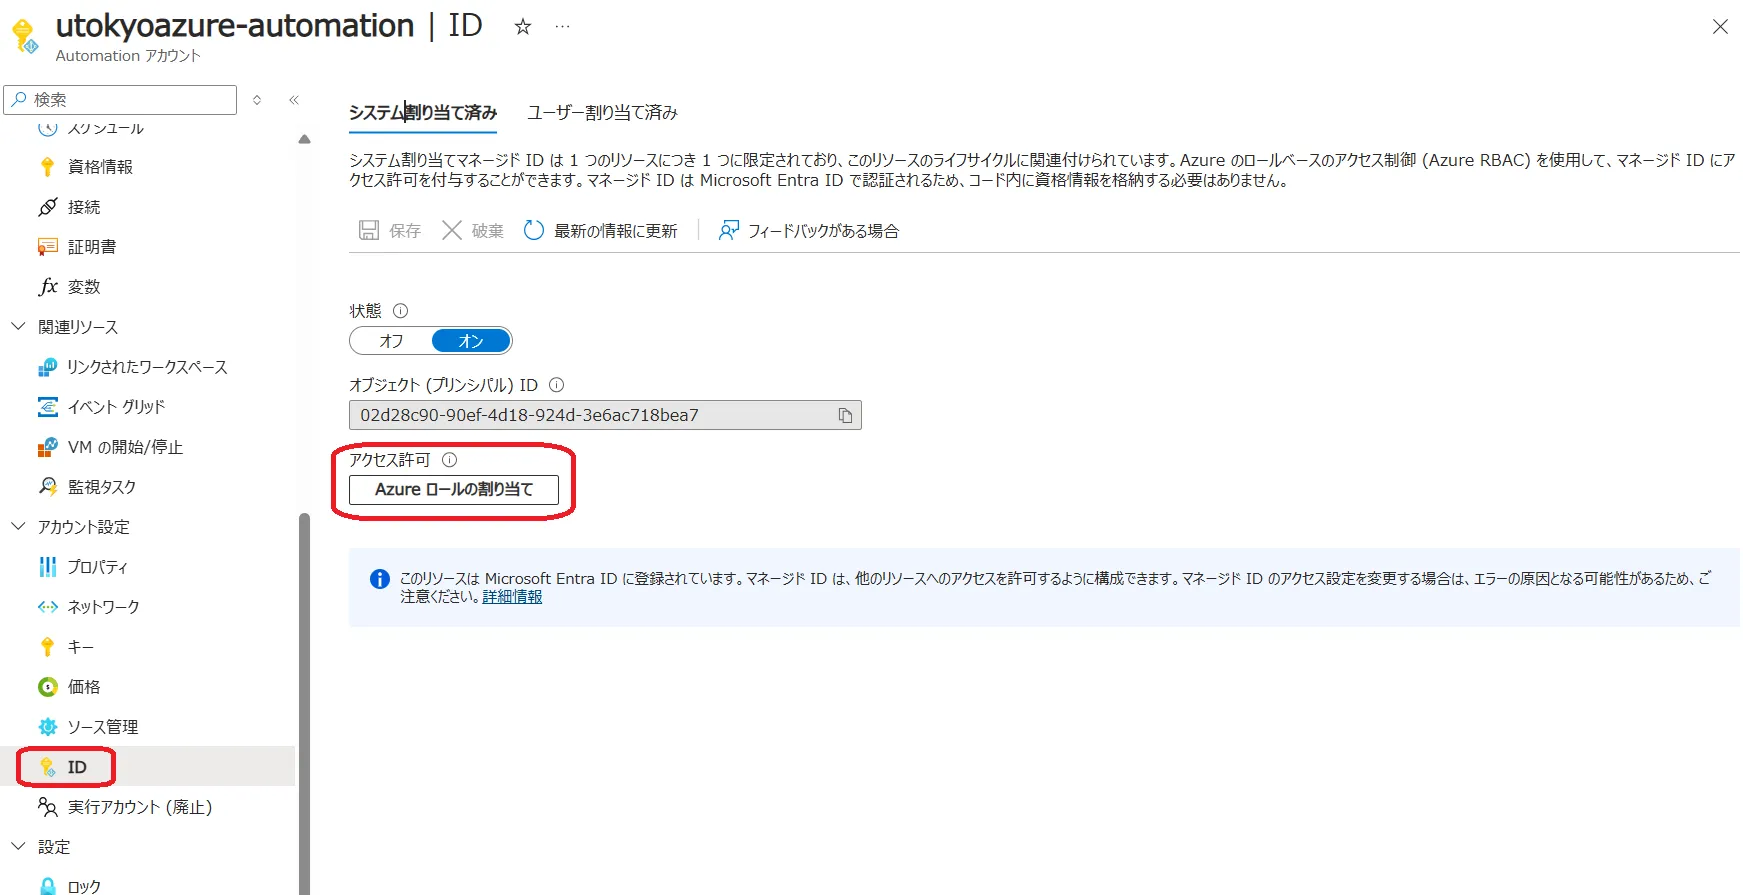Click the copy icon for Object ID
1743x895 pixels.
[x=845, y=415]
